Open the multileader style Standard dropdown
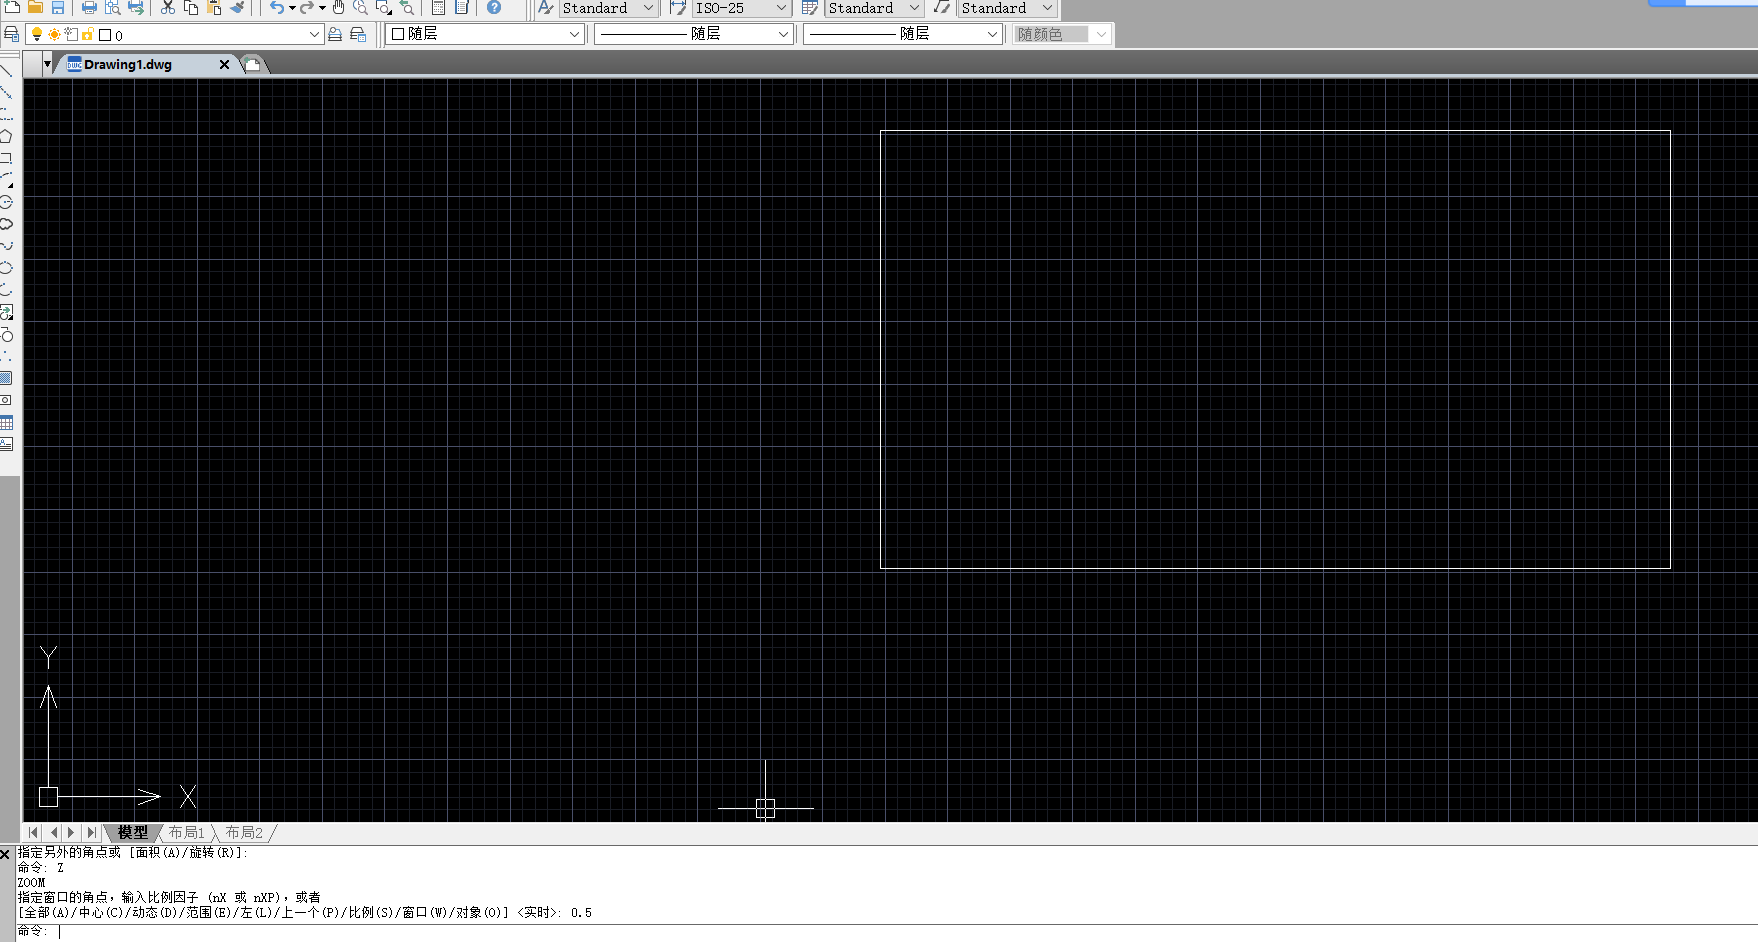Screen dimensions: 1758x942 point(1047,8)
